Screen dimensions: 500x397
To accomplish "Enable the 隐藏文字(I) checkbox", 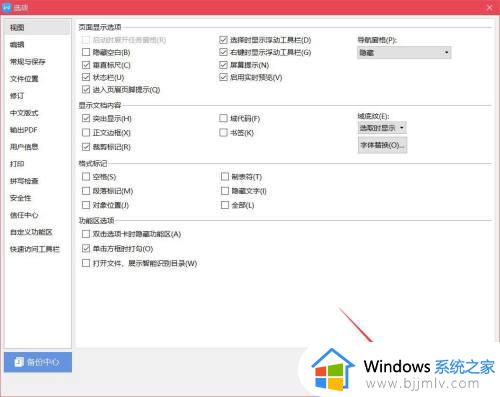I will pos(225,191).
